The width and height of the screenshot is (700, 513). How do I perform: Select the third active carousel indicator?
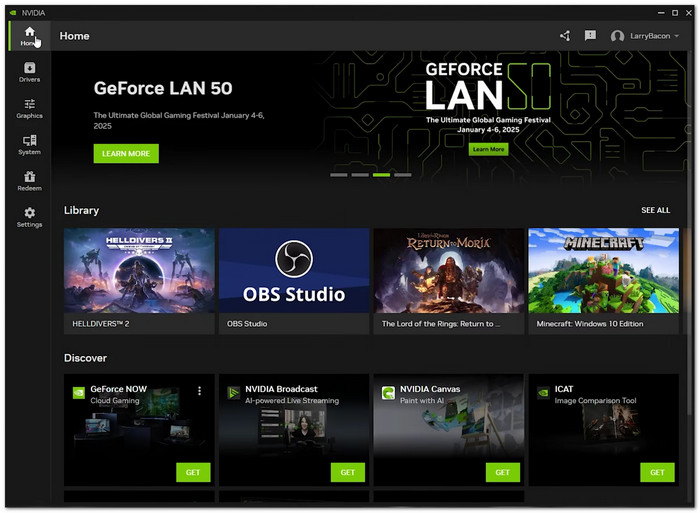coord(381,175)
